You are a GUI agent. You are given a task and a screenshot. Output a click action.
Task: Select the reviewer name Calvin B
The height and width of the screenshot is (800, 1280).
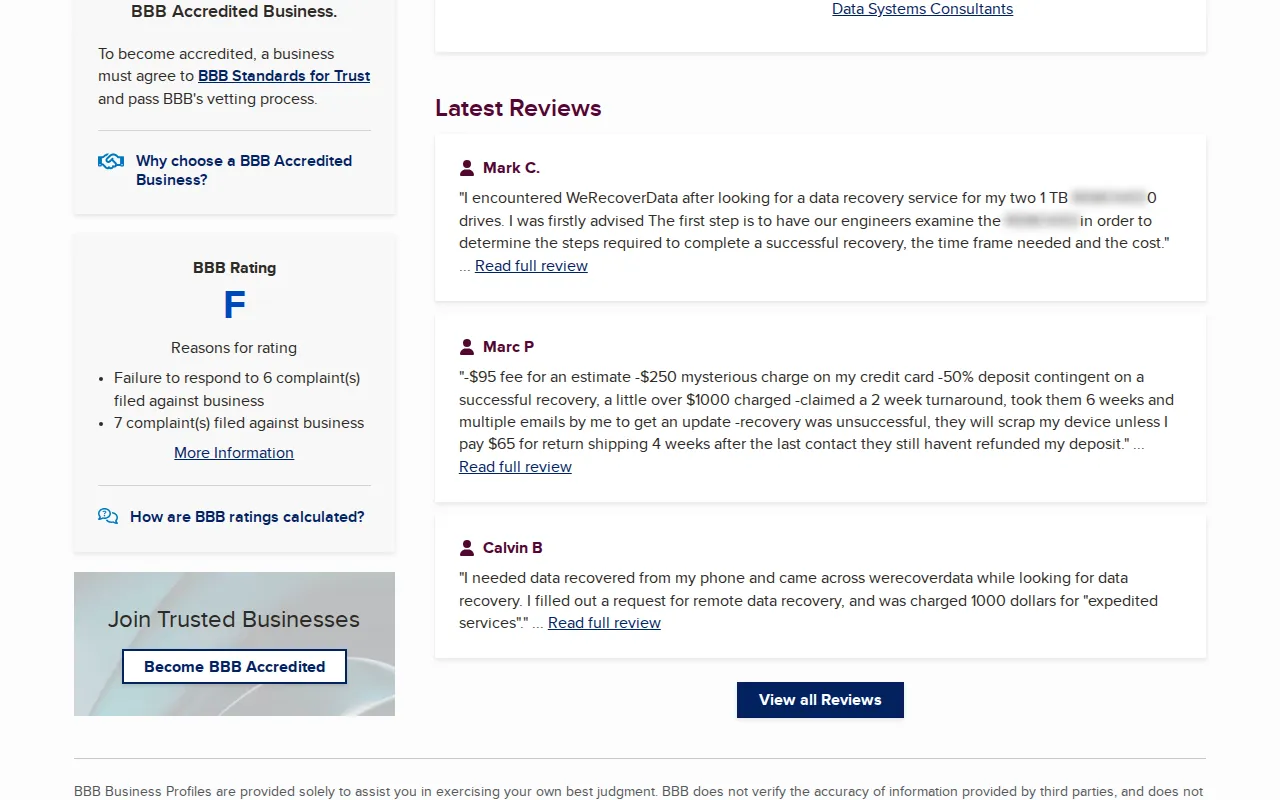[512, 548]
